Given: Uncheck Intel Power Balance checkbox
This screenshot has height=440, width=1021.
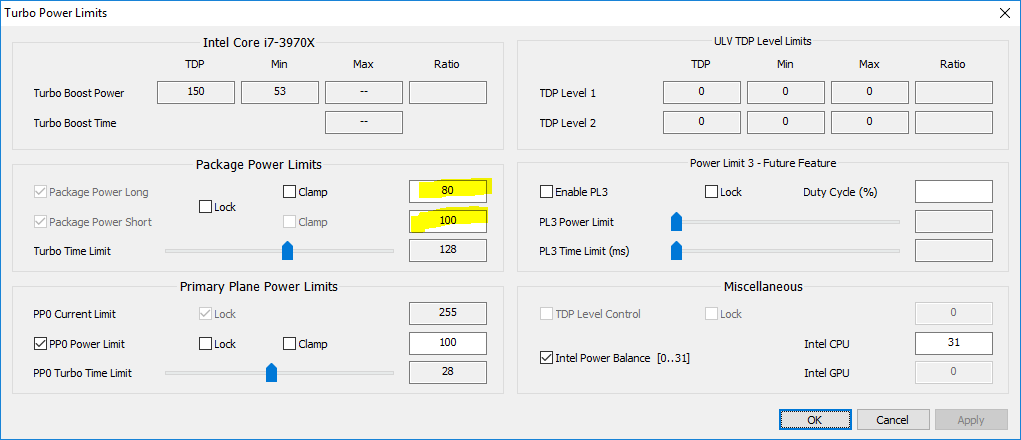Looking at the screenshot, I should point(546,358).
